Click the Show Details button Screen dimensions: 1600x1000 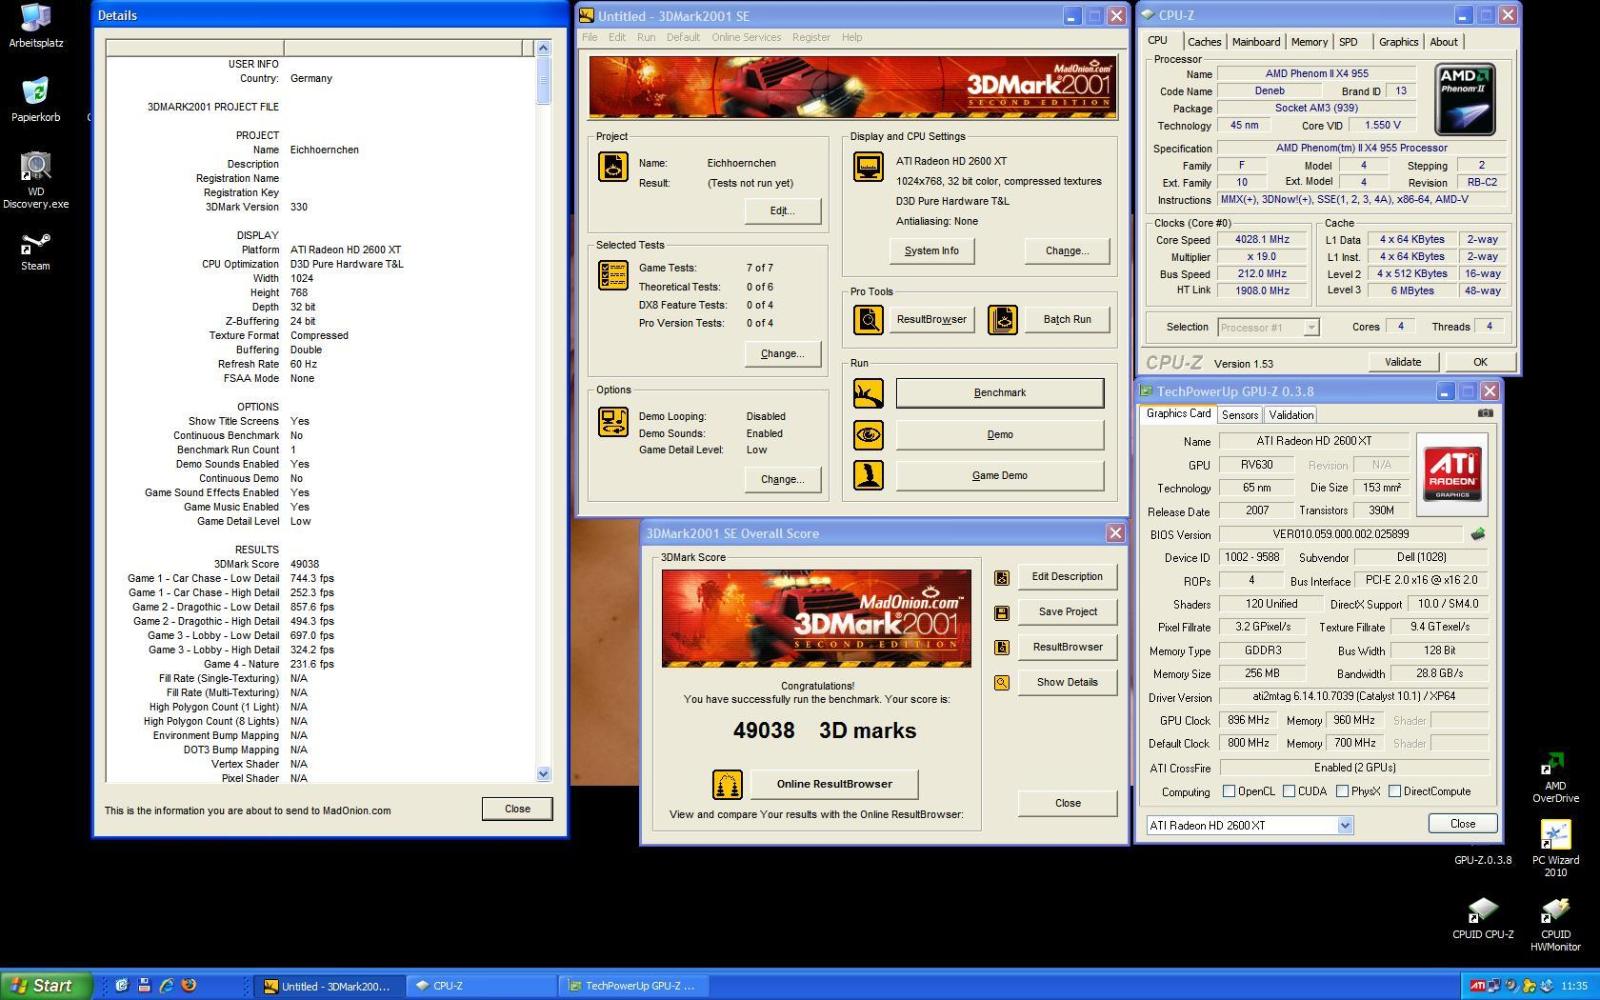tap(1067, 682)
